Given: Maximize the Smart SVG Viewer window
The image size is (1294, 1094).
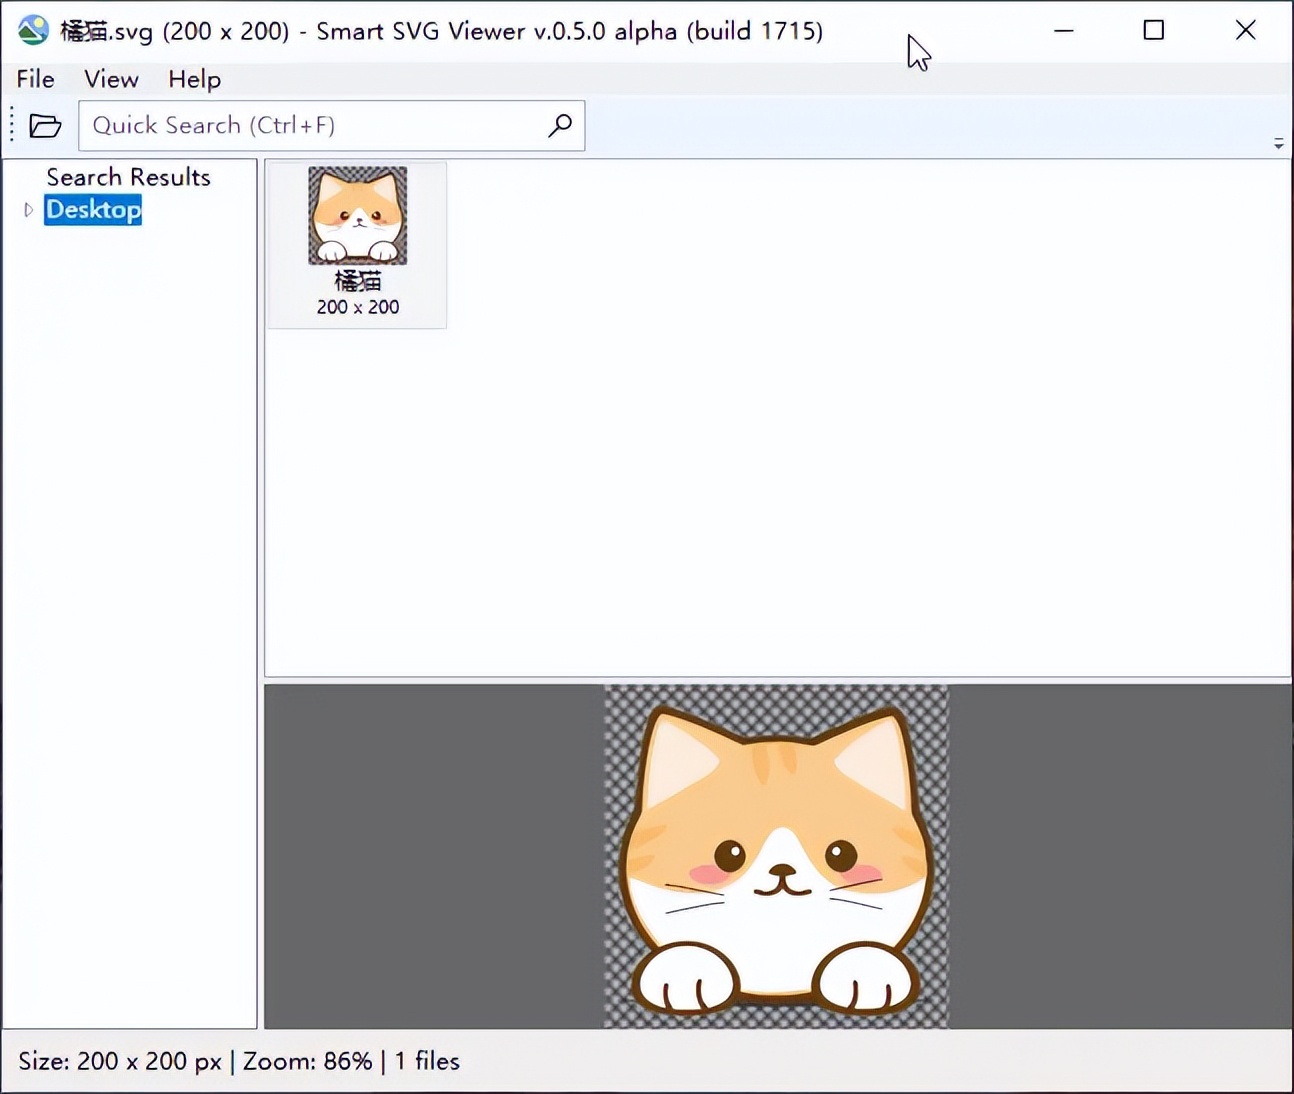Looking at the screenshot, I should (1153, 30).
